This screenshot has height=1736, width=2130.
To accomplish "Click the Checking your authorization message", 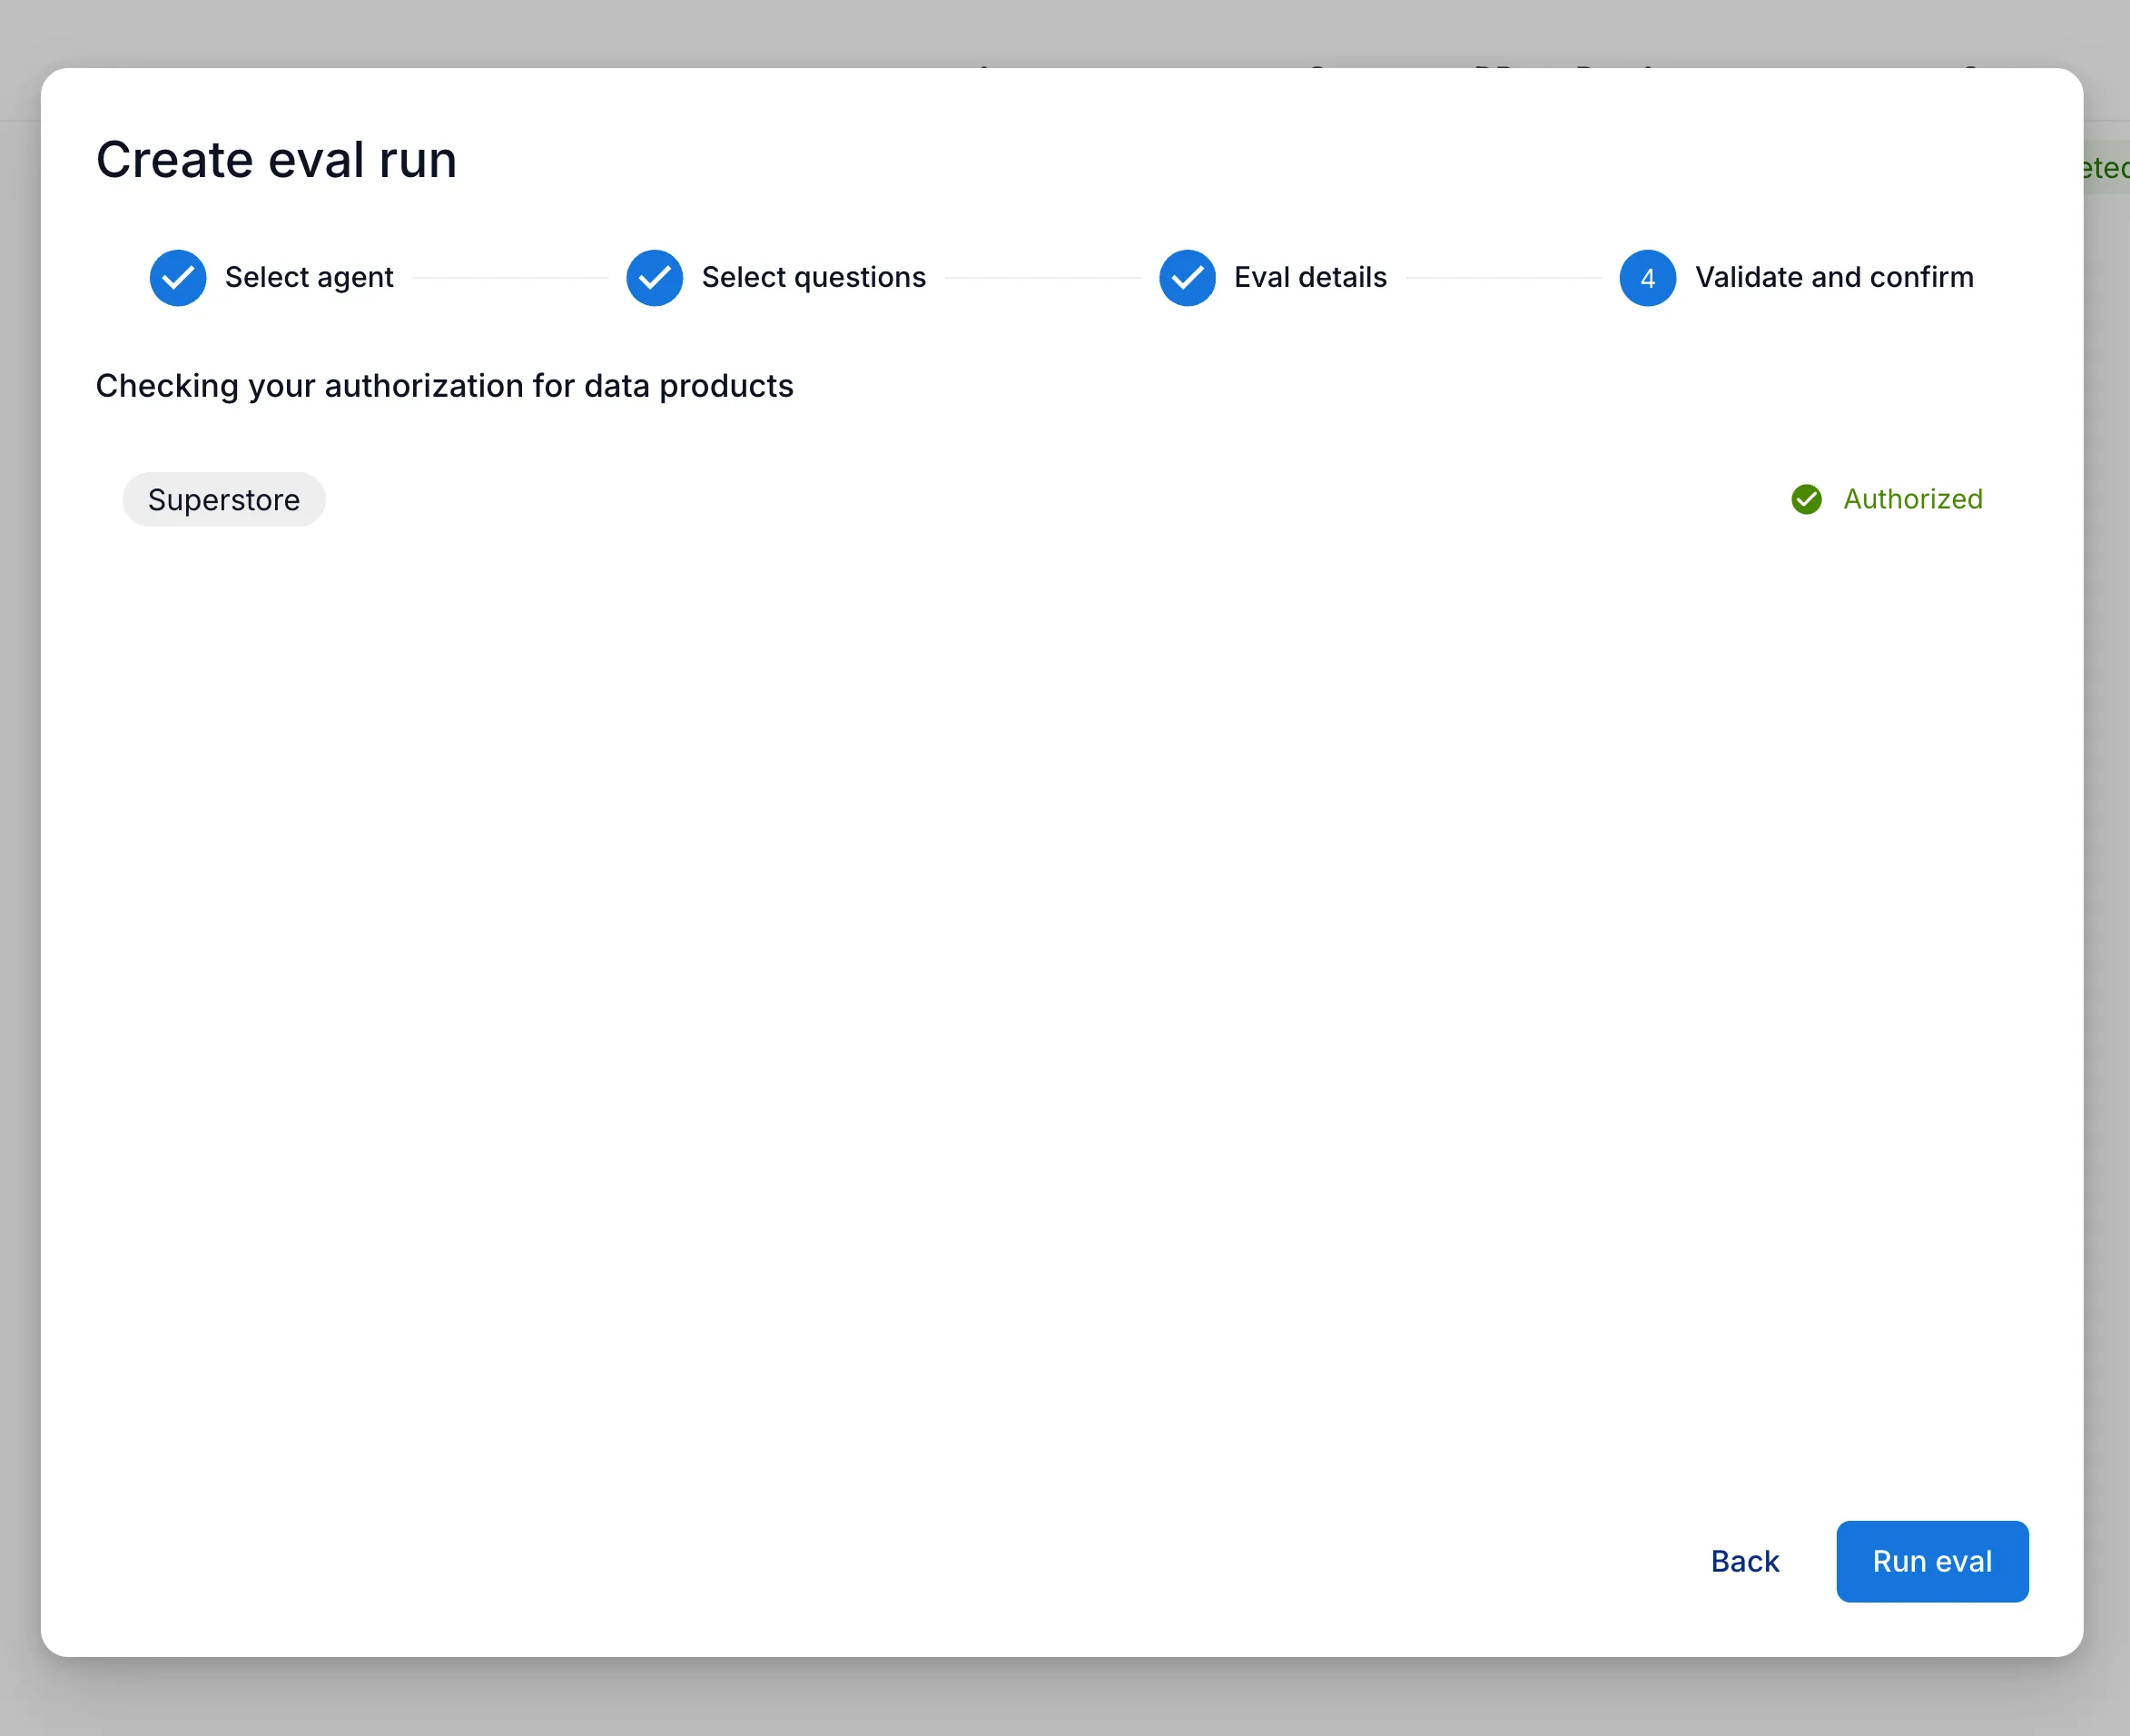I will coord(444,386).
